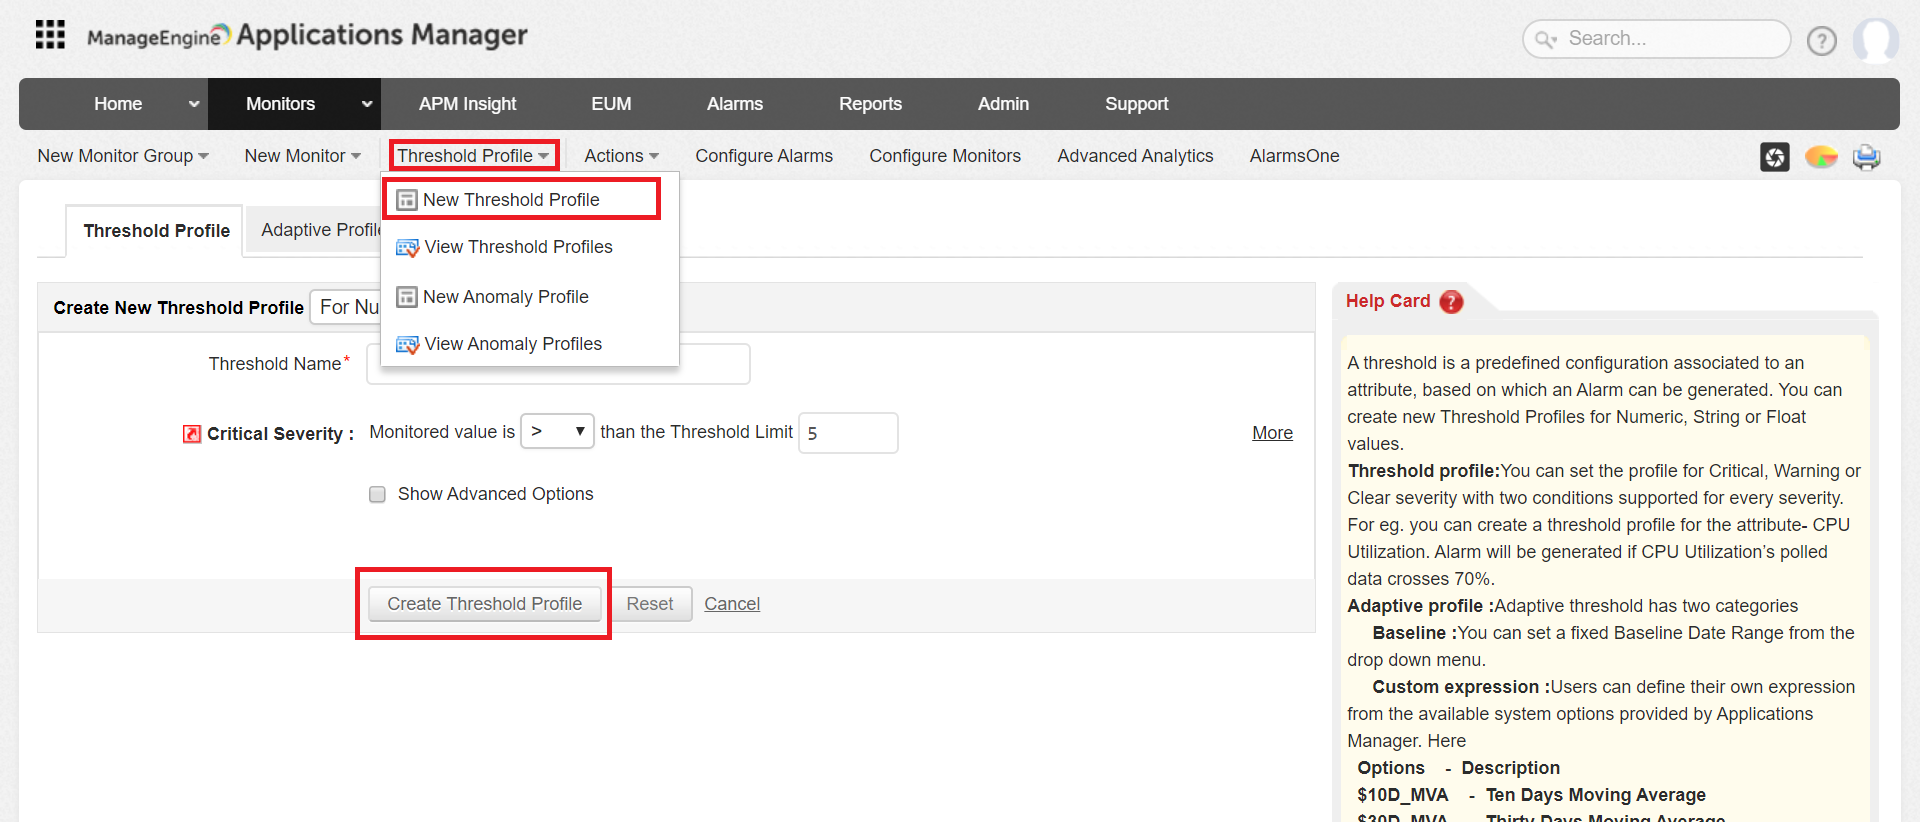Open Configure Monitors link
This screenshot has height=822, width=1920.
point(945,156)
